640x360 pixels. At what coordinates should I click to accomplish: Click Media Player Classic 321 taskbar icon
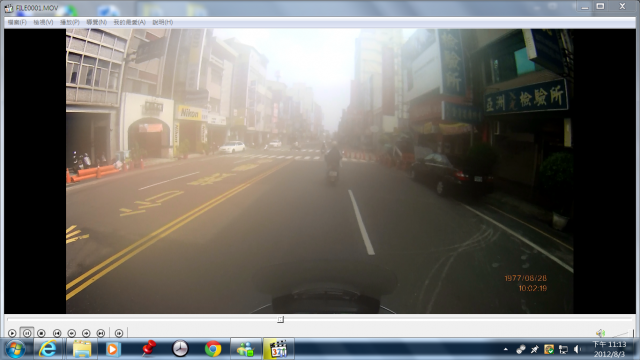tap(278, 349)
